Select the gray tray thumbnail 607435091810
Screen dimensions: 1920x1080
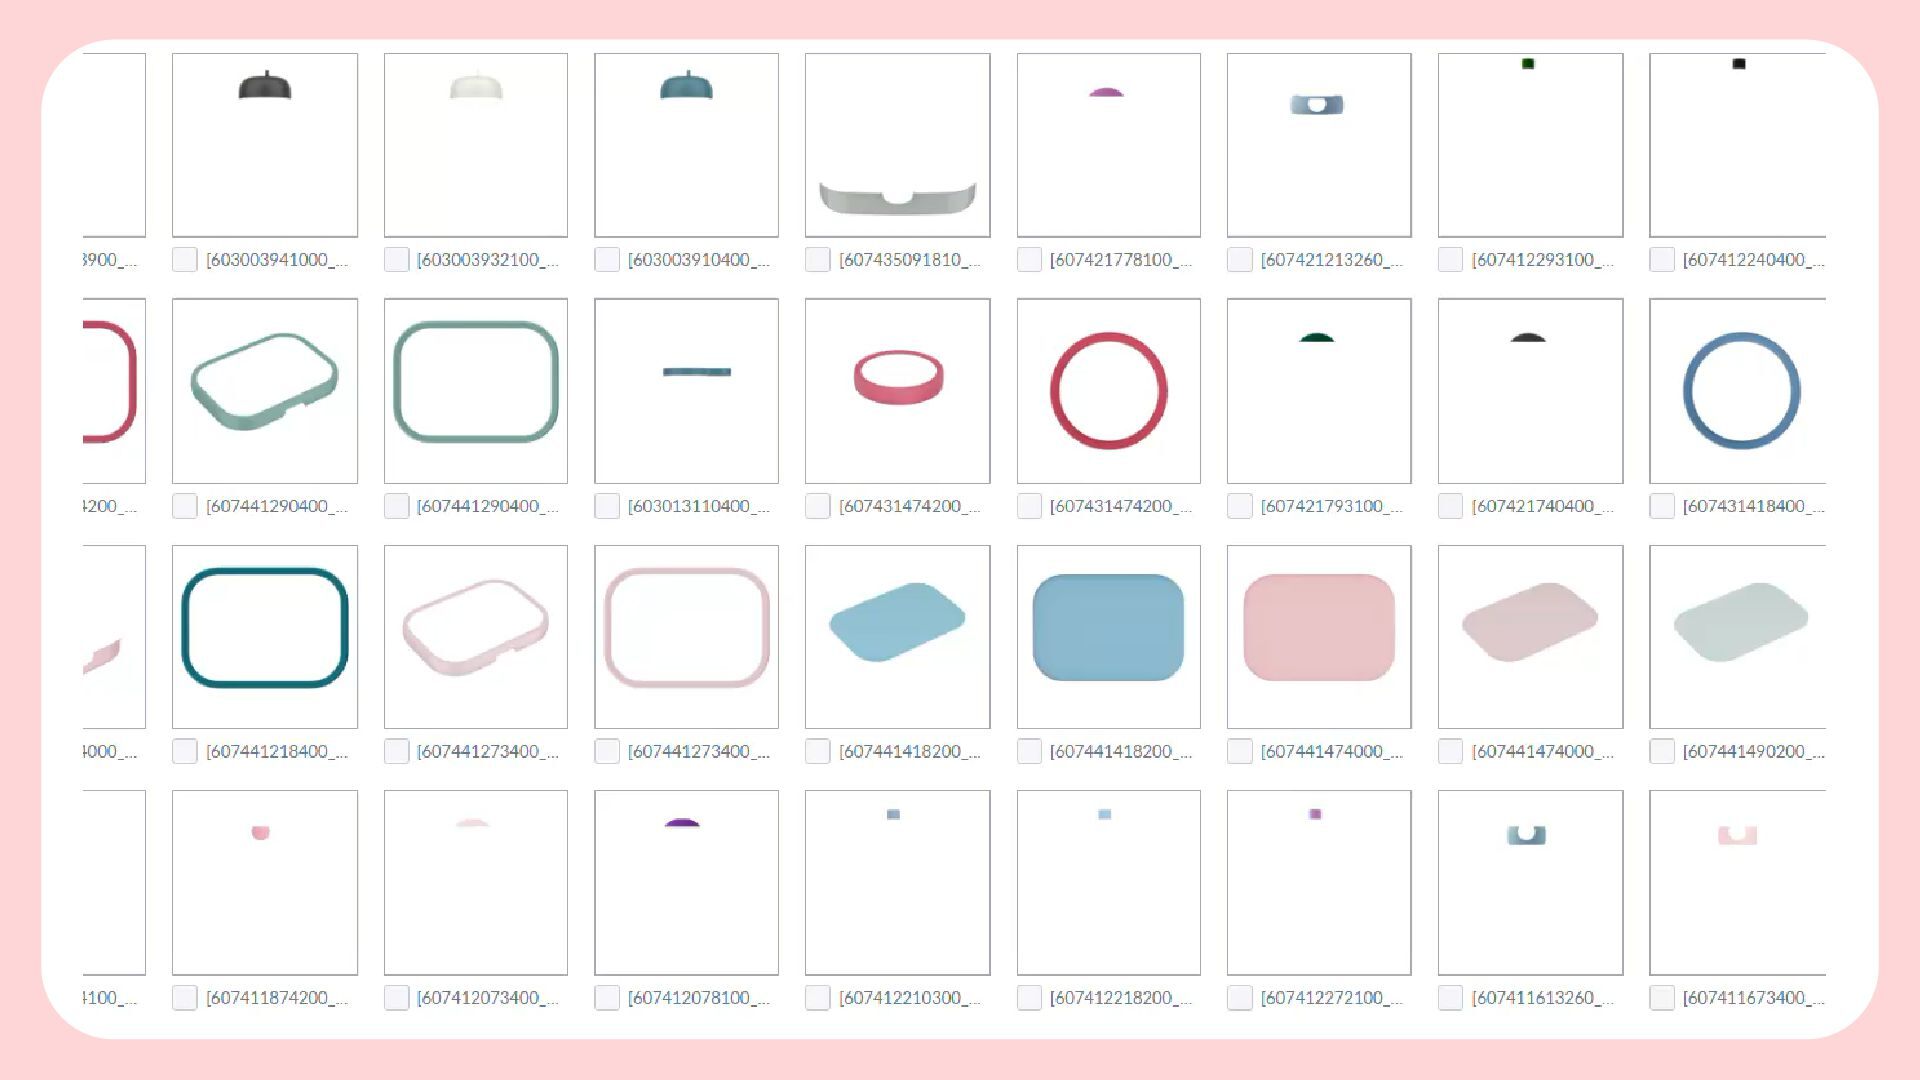pyautogui.click(x=898, y=145)
